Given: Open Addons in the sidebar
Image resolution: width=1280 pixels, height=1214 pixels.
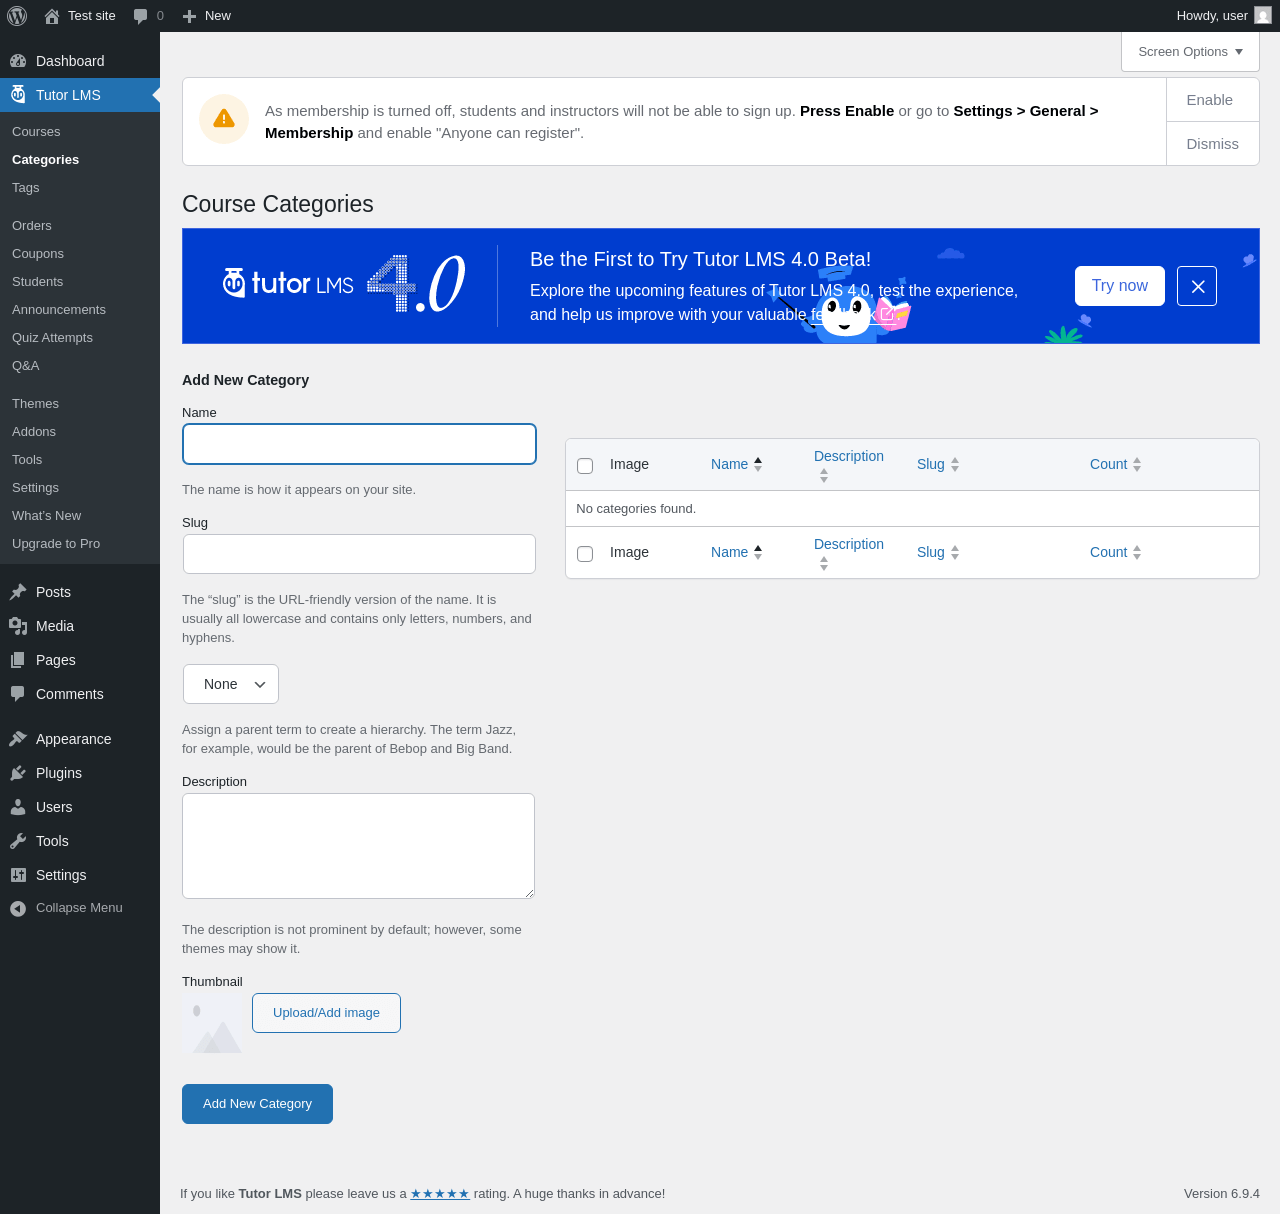Looking at the screenshot, I should click(34, 432).
